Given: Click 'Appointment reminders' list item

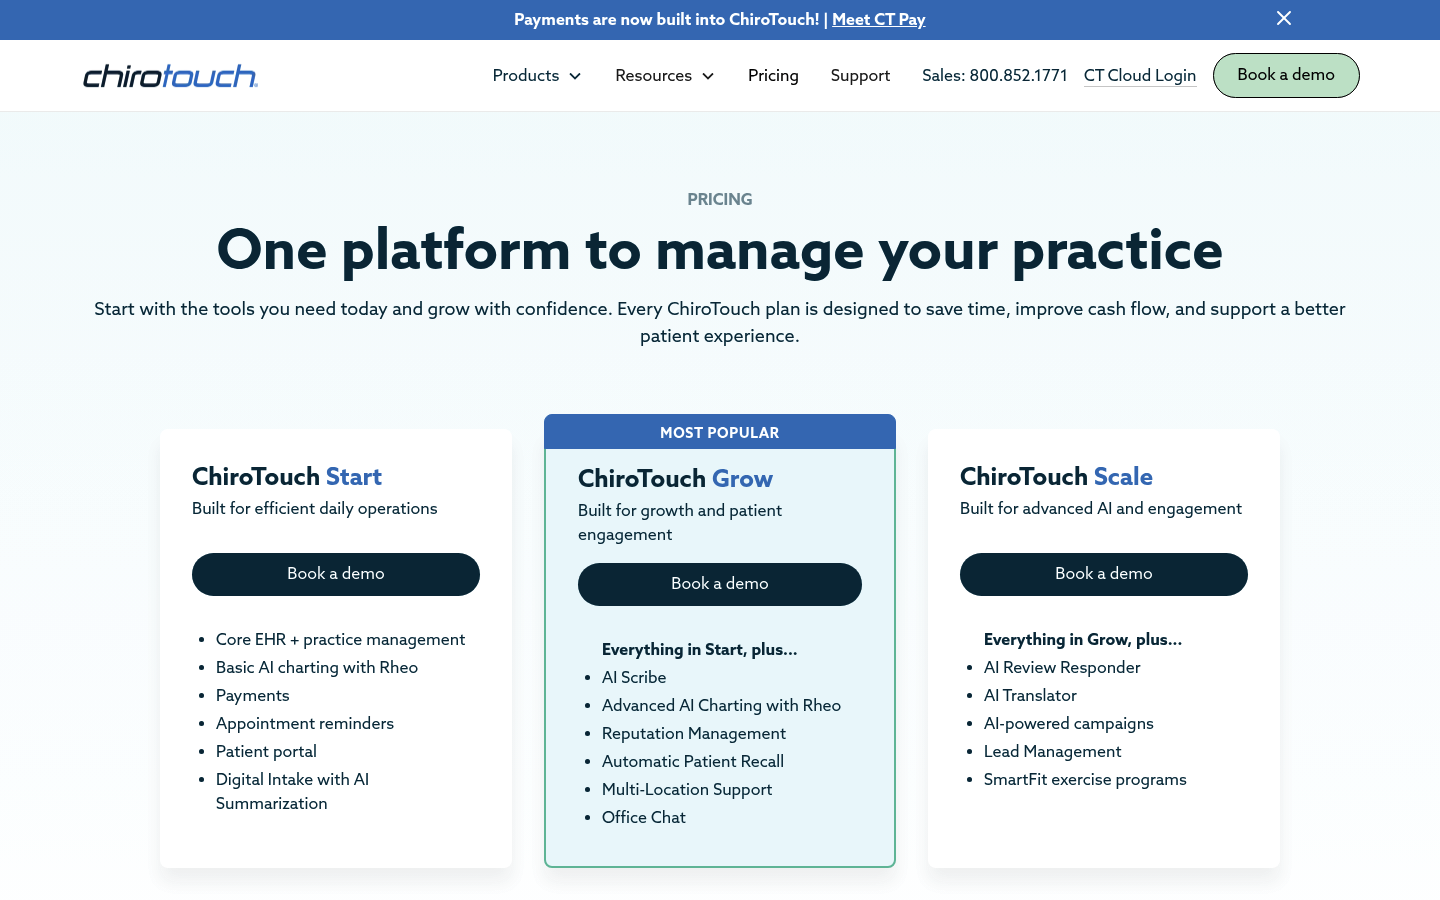Looking at the screenshot, I should (x=305, y=723).
